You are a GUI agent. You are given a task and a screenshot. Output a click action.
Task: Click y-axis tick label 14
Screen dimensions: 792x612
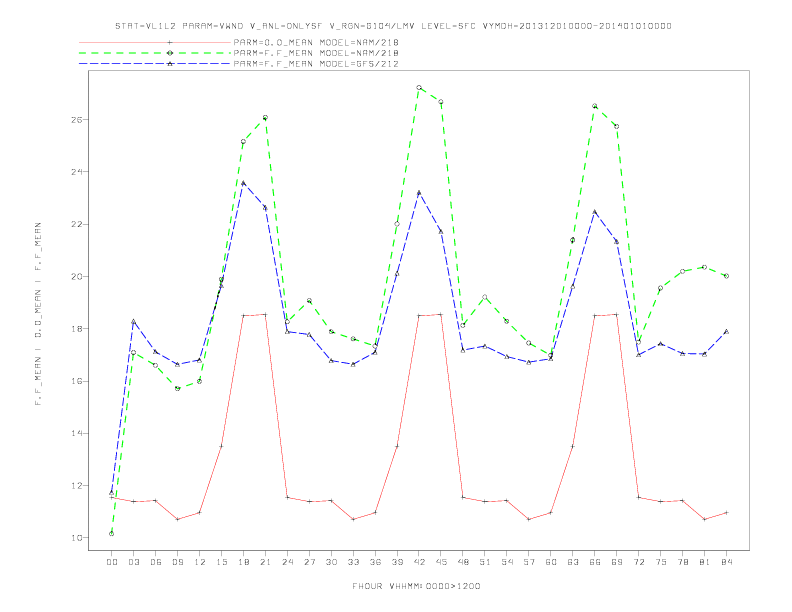pyautogui.click(x=77, y=433)
